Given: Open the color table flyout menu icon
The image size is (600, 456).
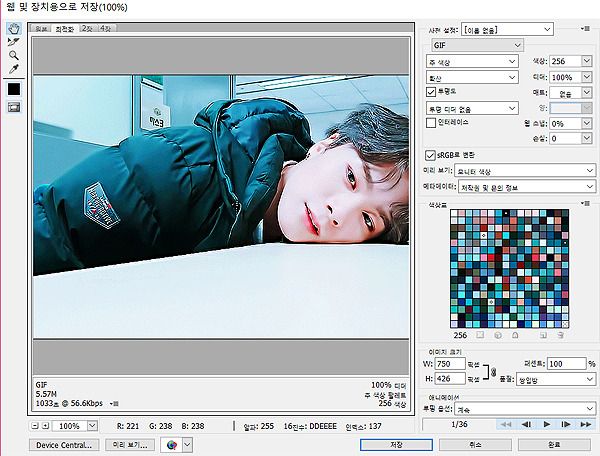Looking at the screenshot, I should tap(585, 203).
